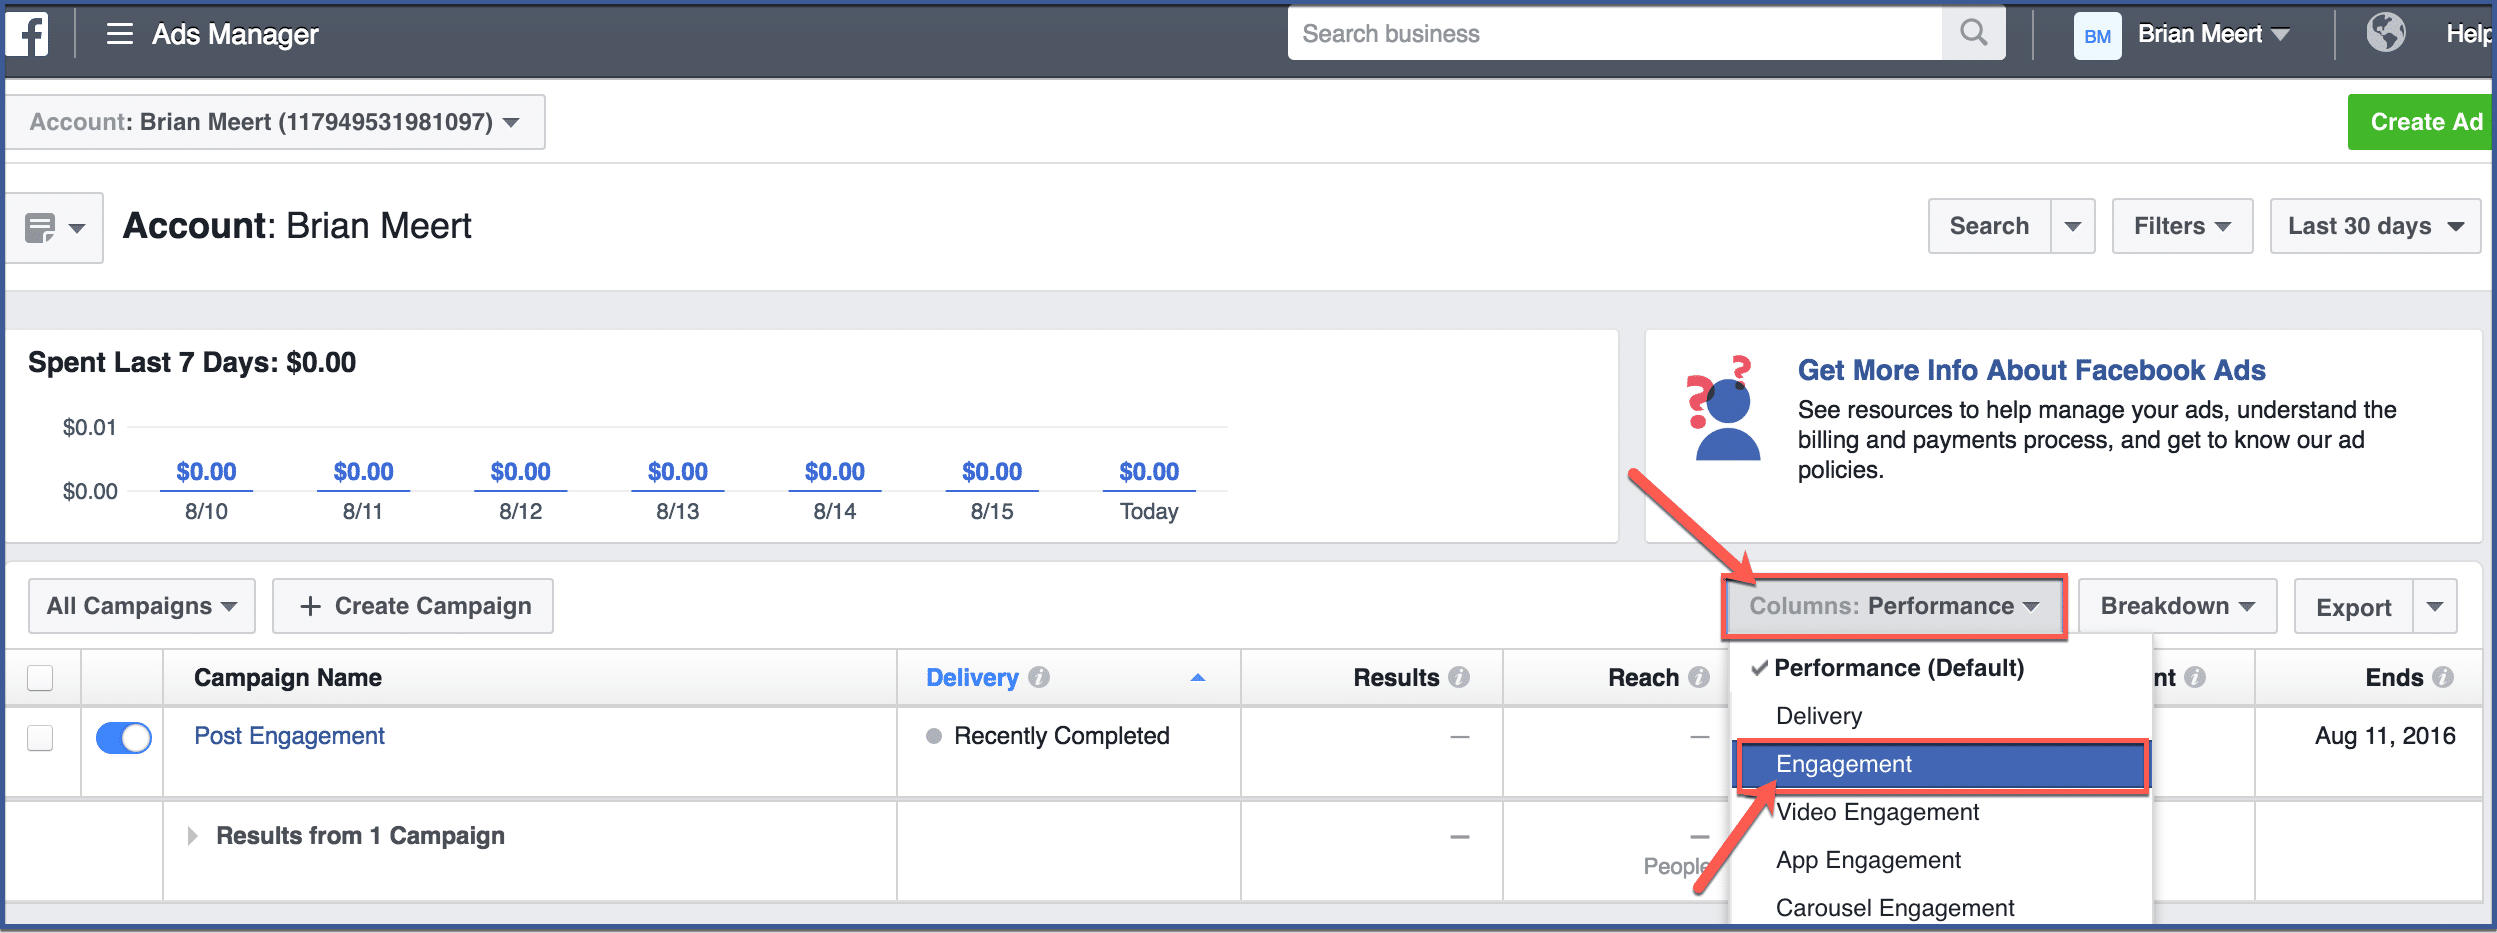Open the Last 30 days date range
Screen dimensions: 2497x933
(x=2375, y=226)
